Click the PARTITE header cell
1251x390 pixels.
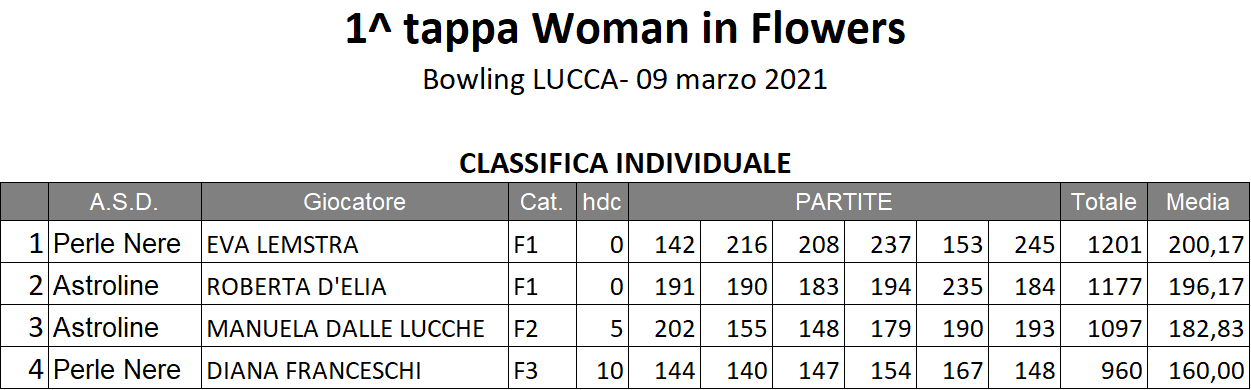point(844,202)
